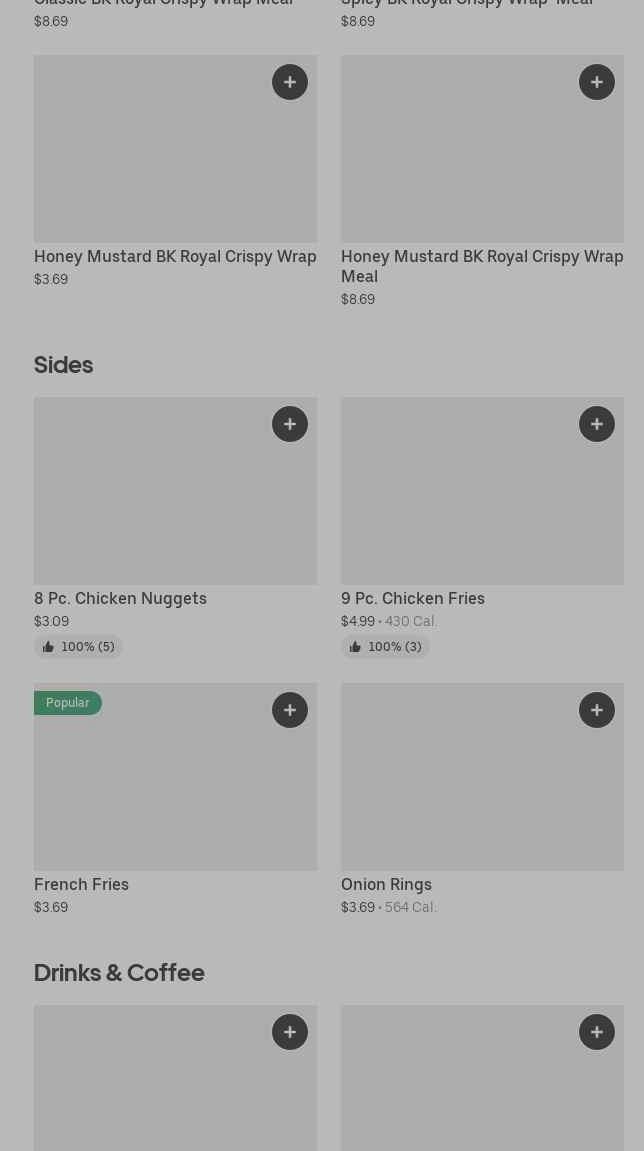Add Onion Rings to cart
This screenshot has width=644, height=1151.
(597, 710)
